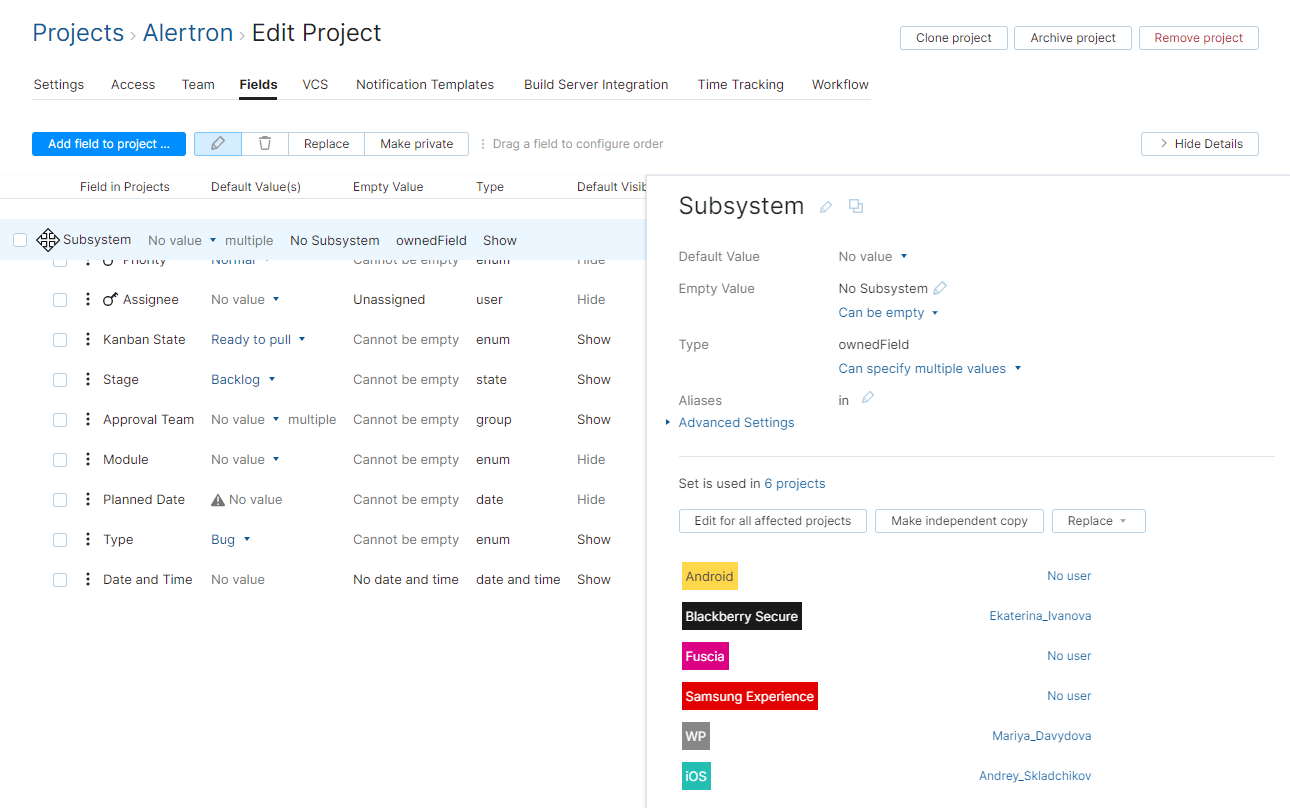Click the yellow Android subsystem swatch
This screenshot has width=1290, height=808.
click(709, 576)
